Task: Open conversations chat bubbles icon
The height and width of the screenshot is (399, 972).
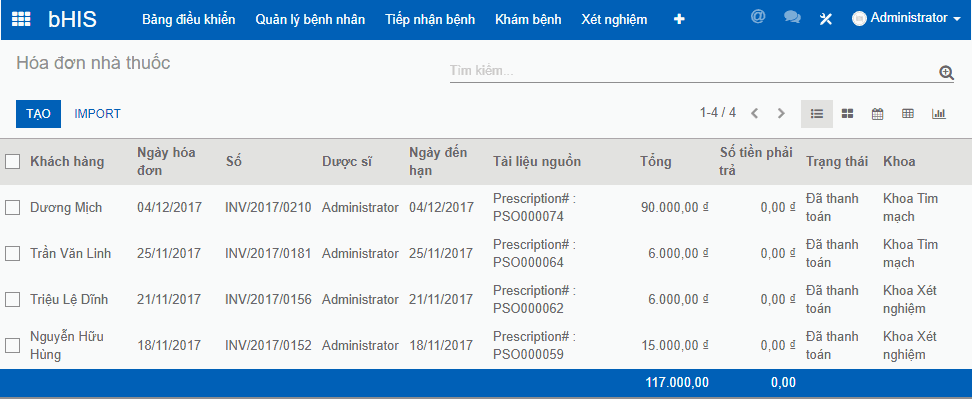Action: [x=792, y=17]
